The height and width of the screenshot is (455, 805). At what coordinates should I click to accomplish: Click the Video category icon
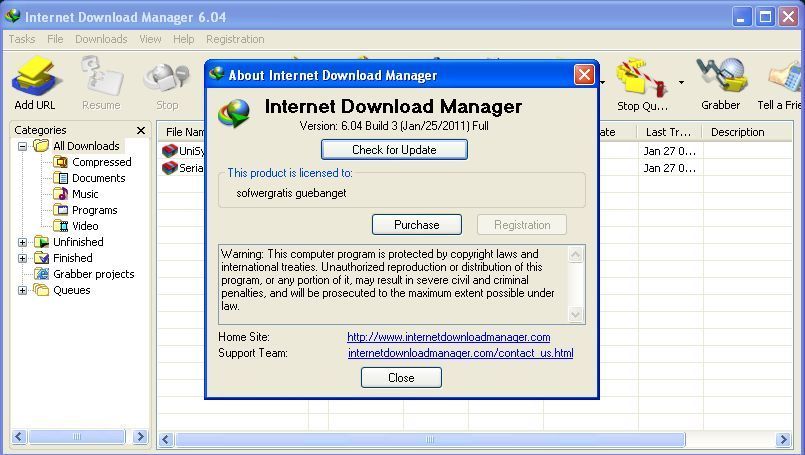tap(61, 226)
